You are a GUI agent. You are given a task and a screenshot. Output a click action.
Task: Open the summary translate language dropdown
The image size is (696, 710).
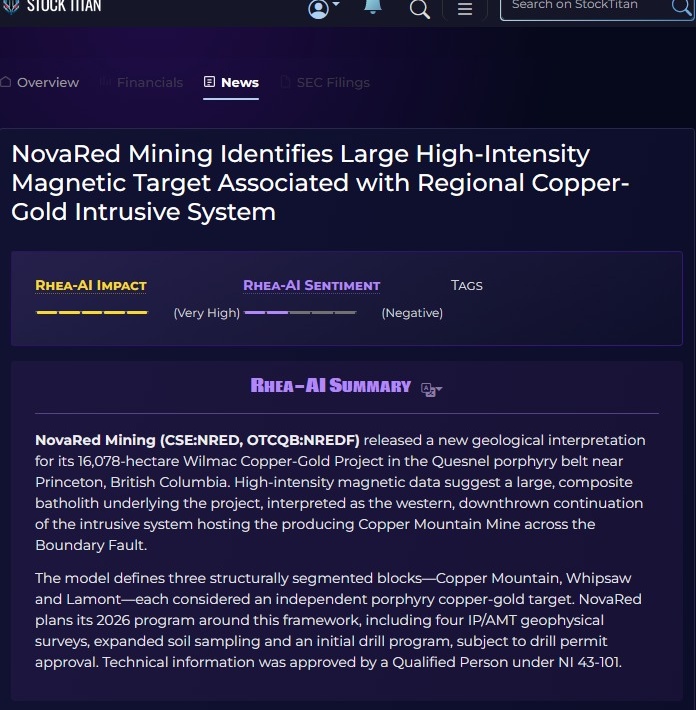pos(432,389)
